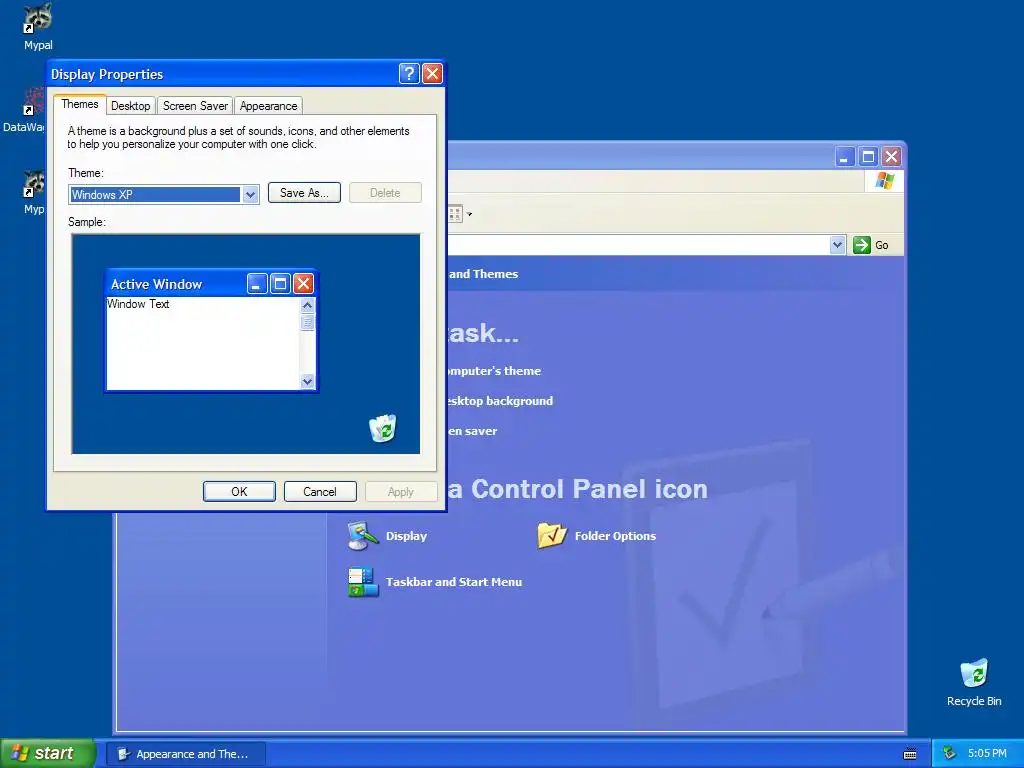Click the Apply button

(x=401, y=492)
